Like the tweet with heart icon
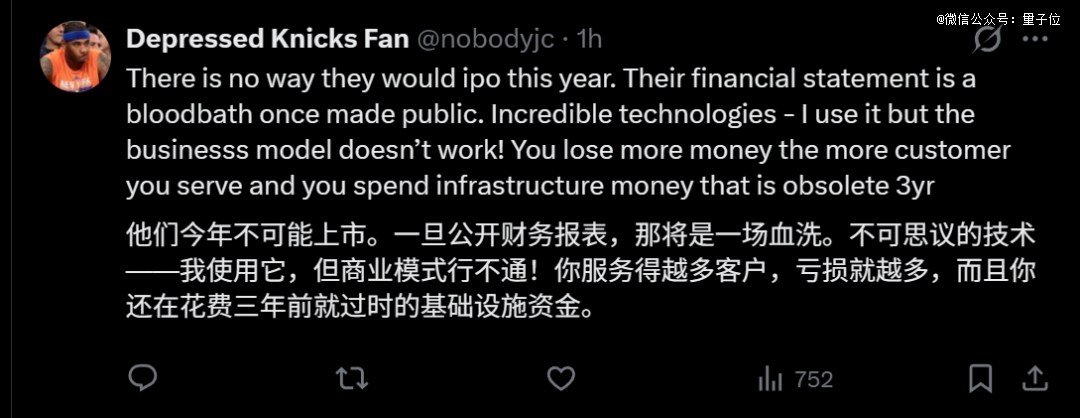 tap(561, 378)
